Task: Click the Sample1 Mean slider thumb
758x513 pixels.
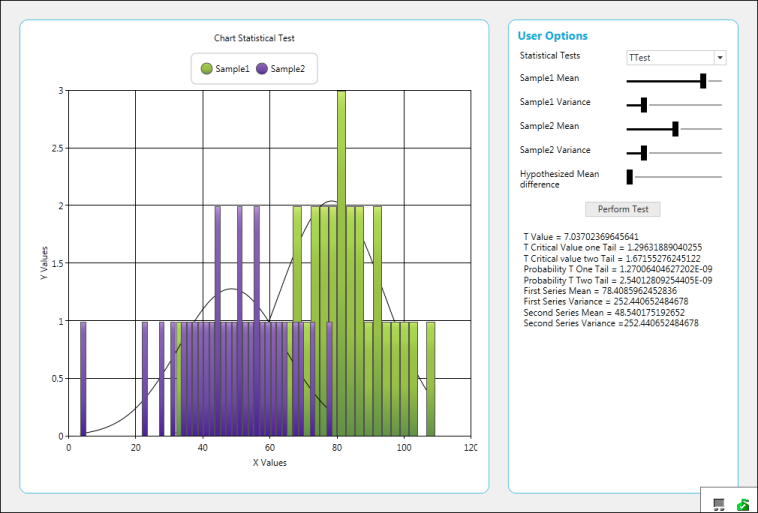Action: (703, 81)
